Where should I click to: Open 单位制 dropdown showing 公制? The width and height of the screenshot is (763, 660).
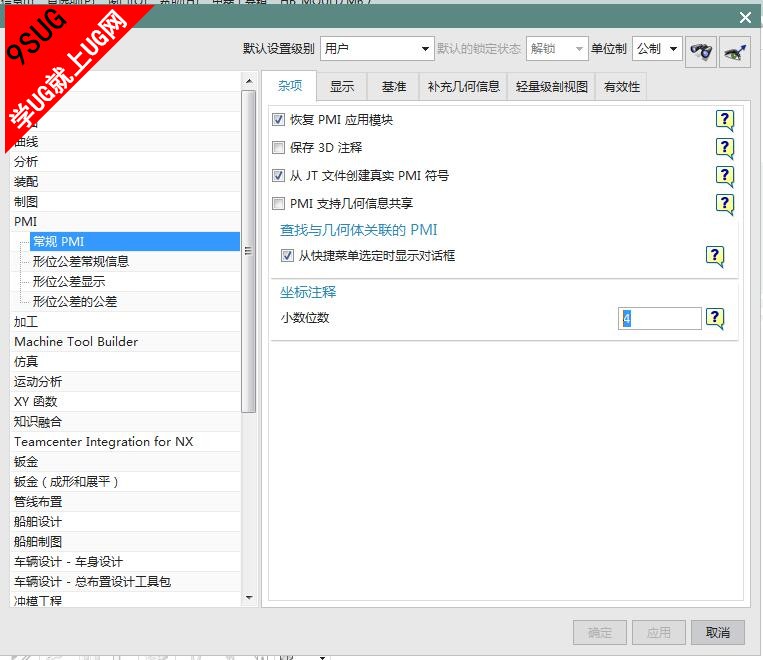tap(657, 49)
